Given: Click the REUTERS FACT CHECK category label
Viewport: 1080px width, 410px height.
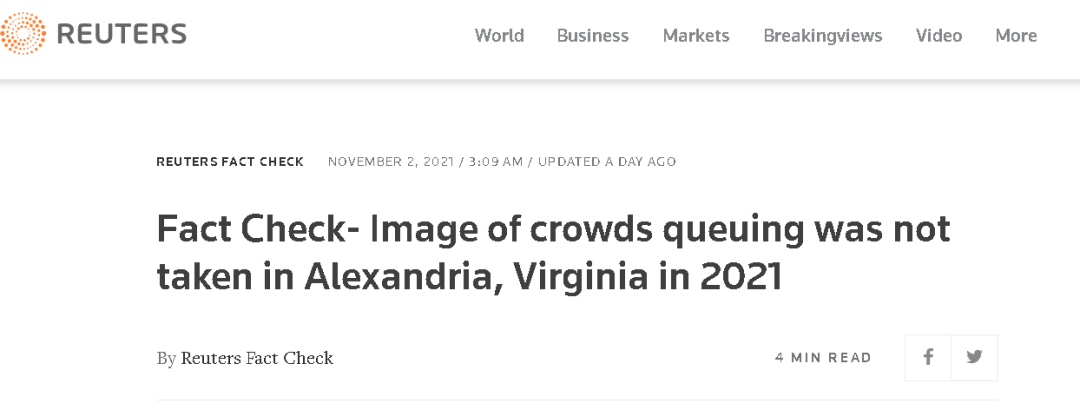Looking at the screenshot, I should pyautogui.click(x=230, y=162).
